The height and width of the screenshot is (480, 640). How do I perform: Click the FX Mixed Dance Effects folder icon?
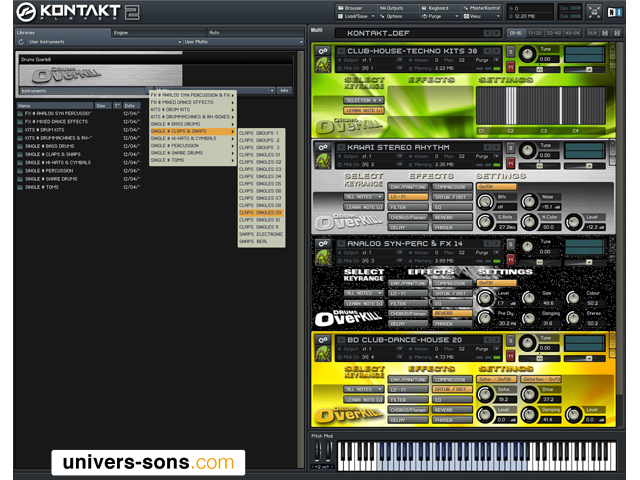pos(20,122)
